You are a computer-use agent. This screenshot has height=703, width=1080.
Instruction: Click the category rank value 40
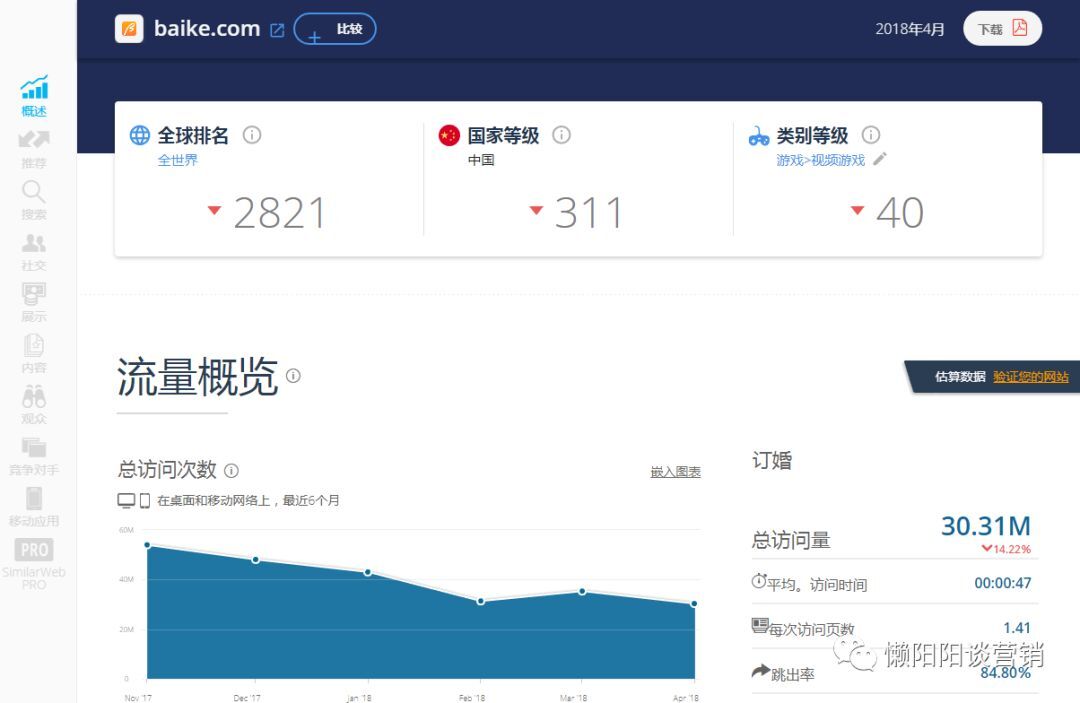900,213
